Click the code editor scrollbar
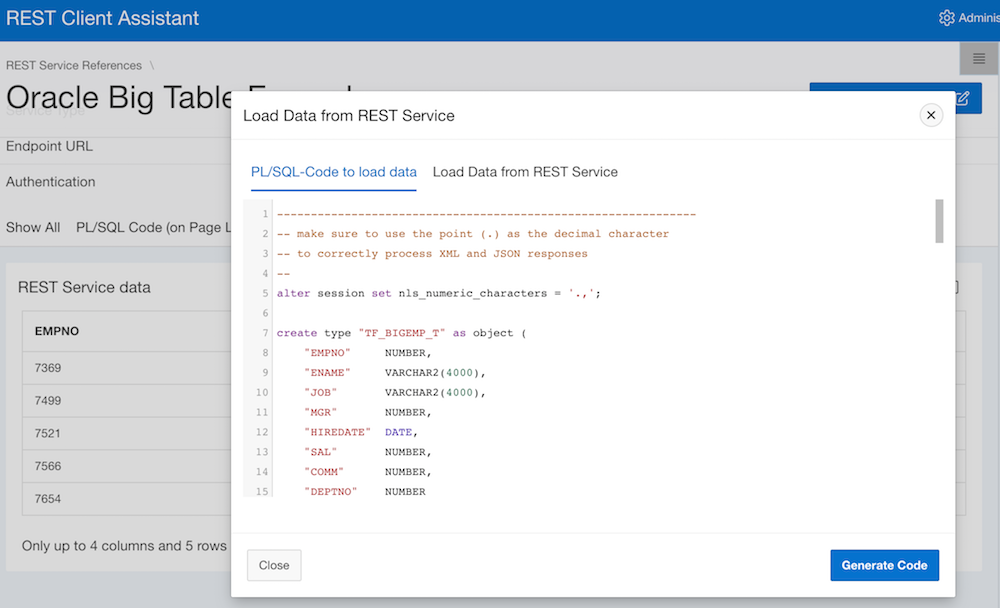Image resolution: width=1000 pixels, height=608 pixels. 937,220
